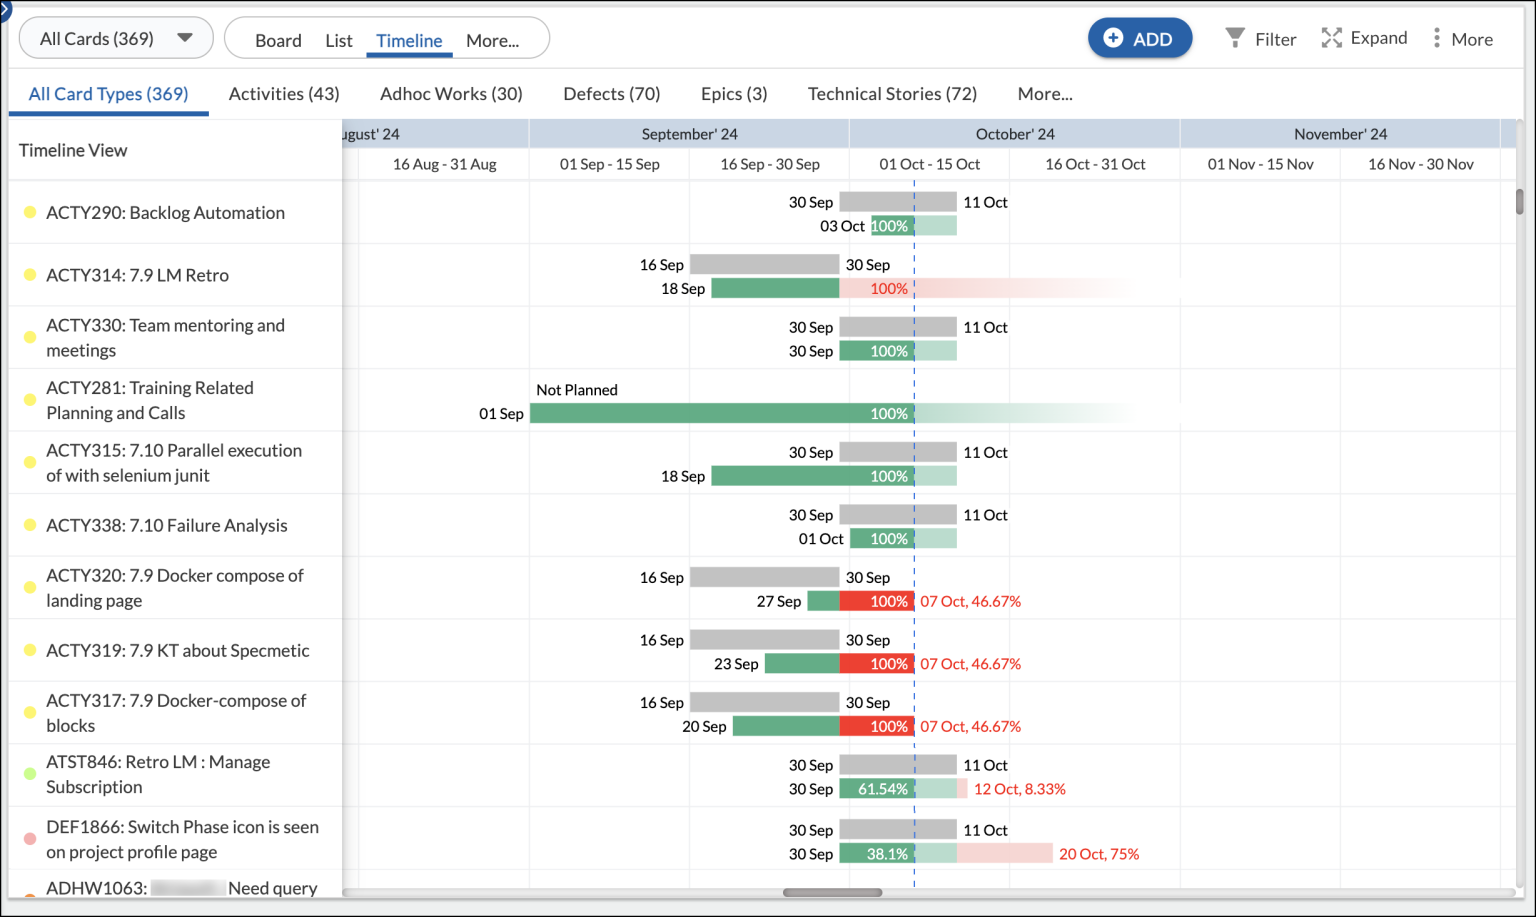
Task: Click November' 24 month header
Action: (1341, 134)
